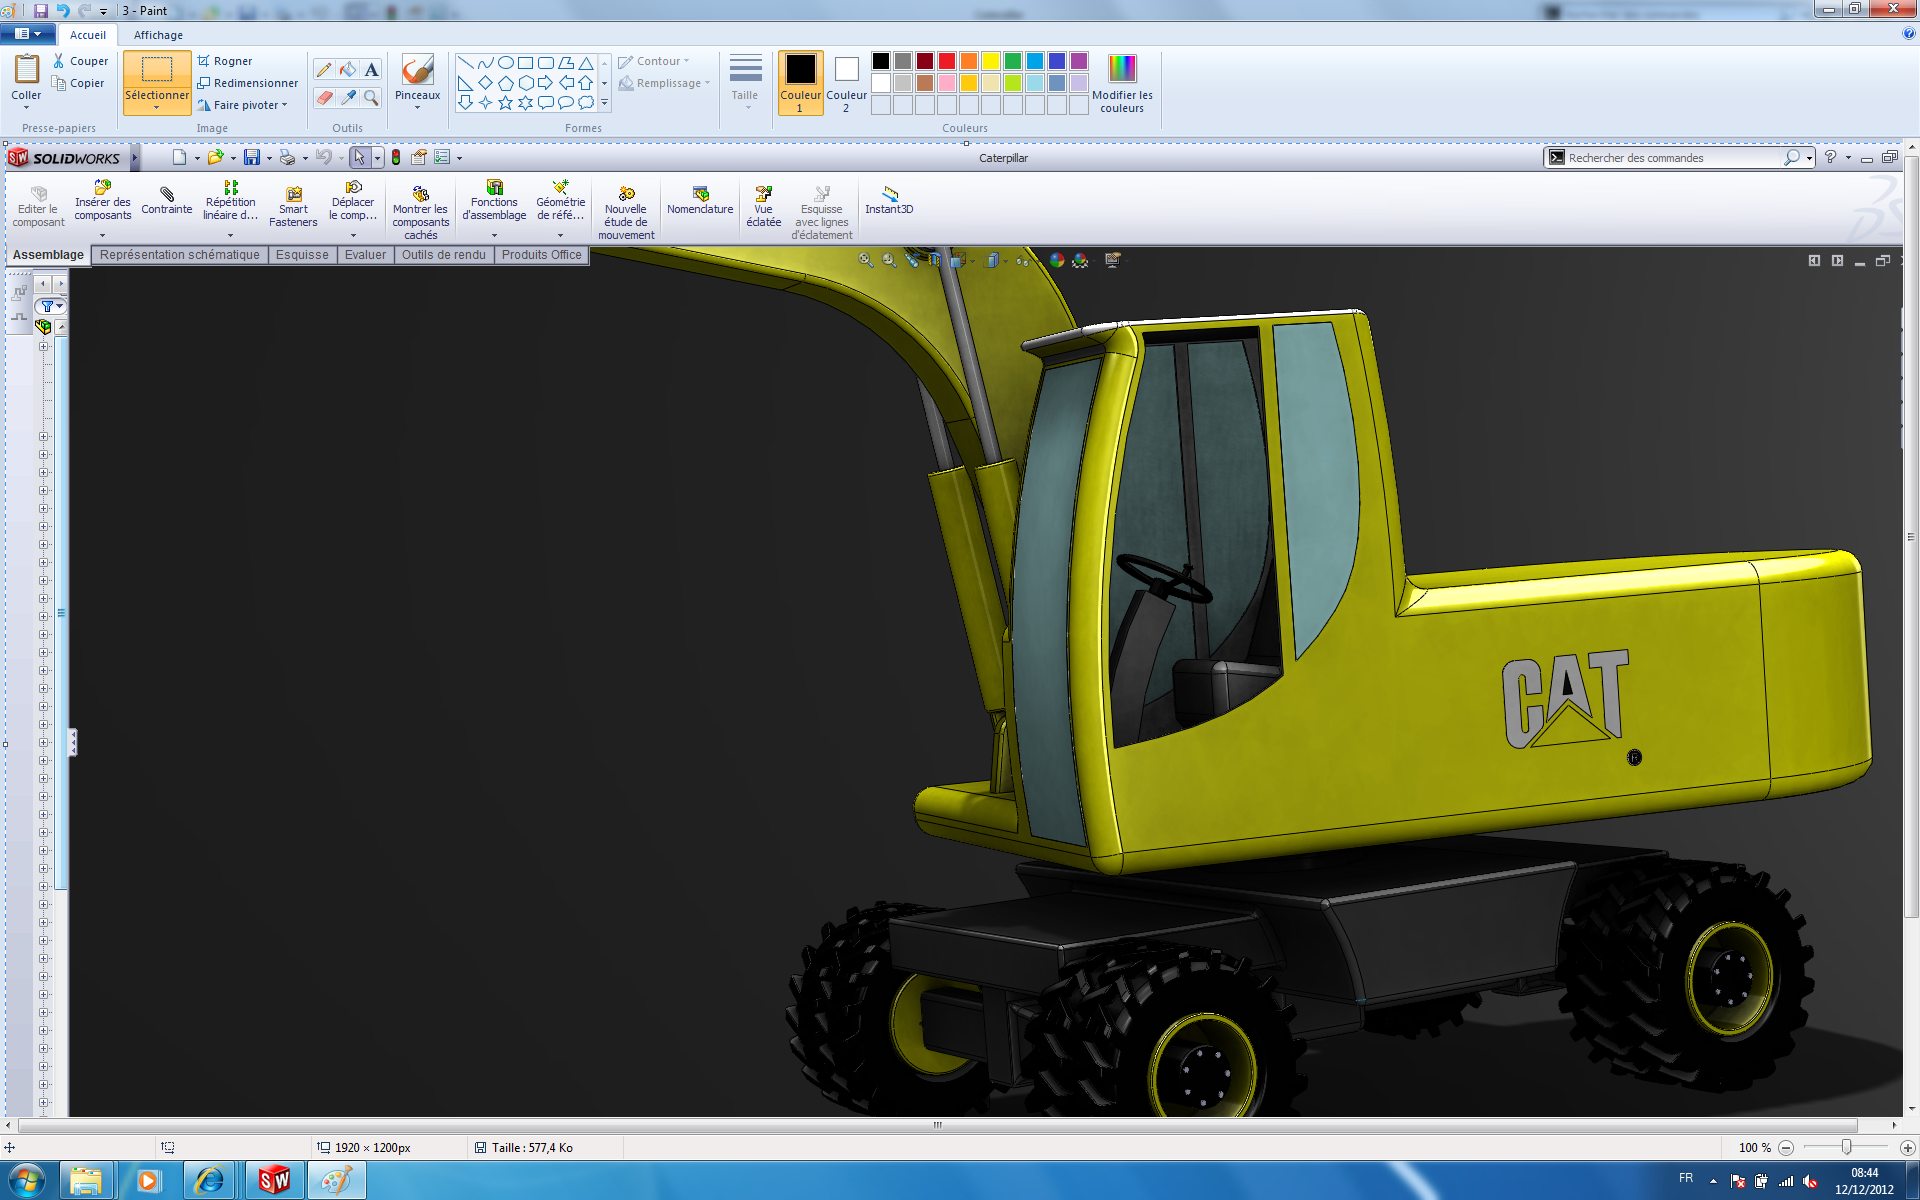This screenshot has height=1200, width=1920.
Task: Pick the yellow color swatch
Action: tap(991, 61)
